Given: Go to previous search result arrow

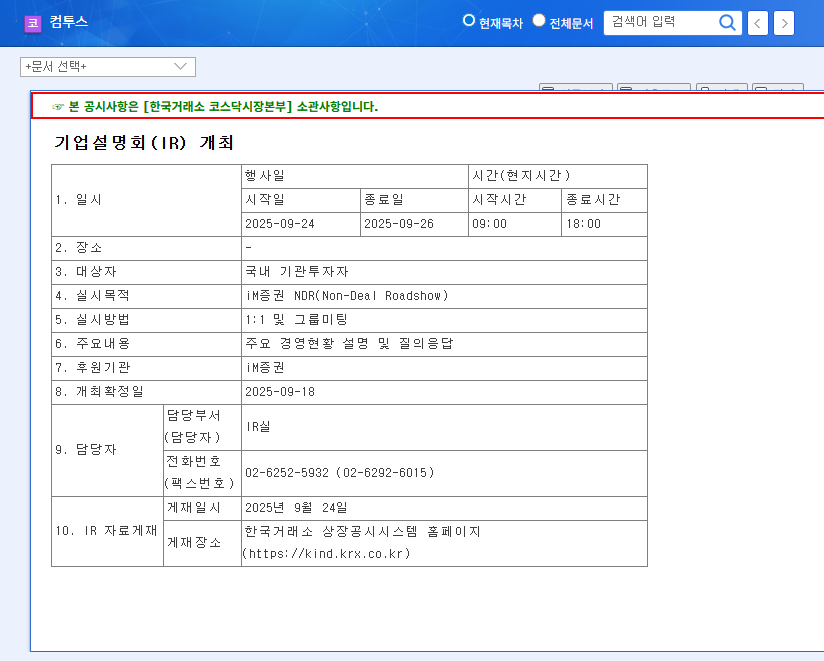Looking at the screenshot, I should (x=757, y=23).
